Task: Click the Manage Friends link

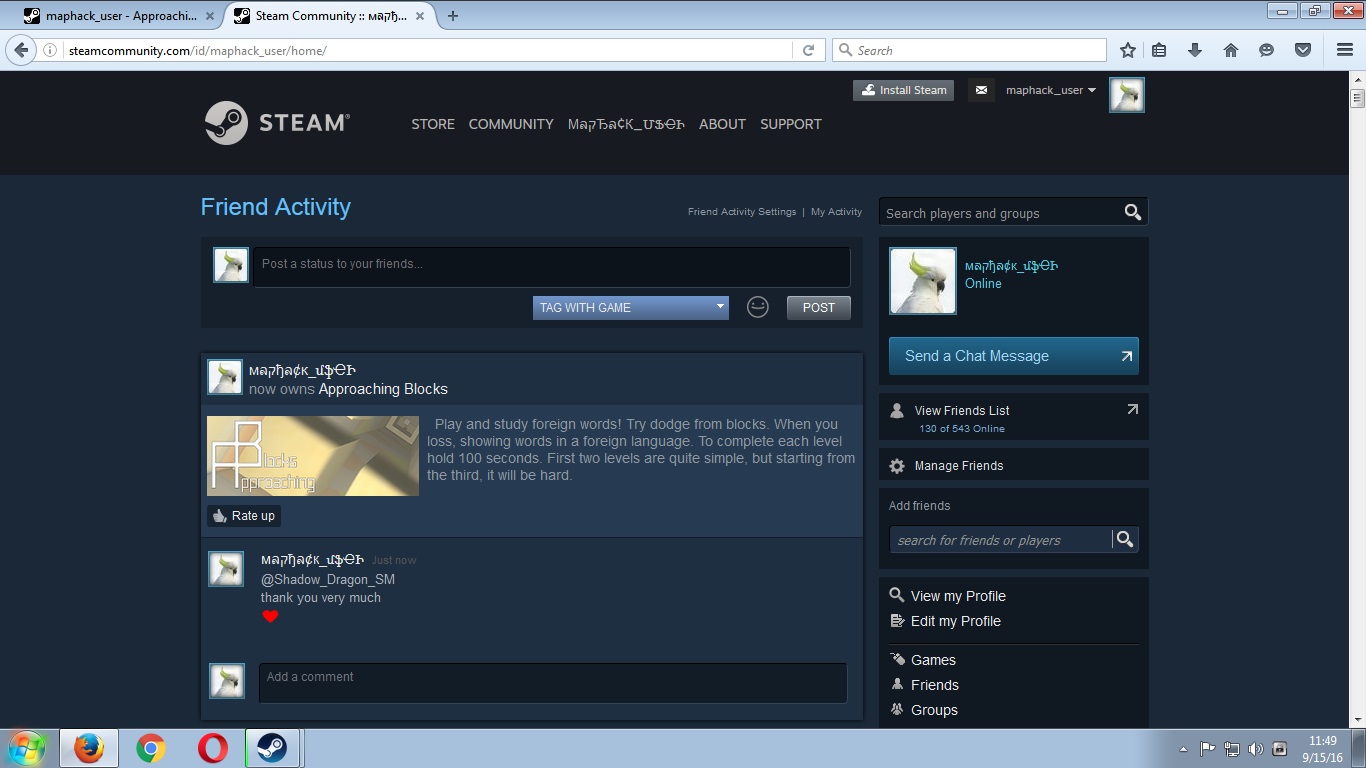Action: tap(959, 466)
